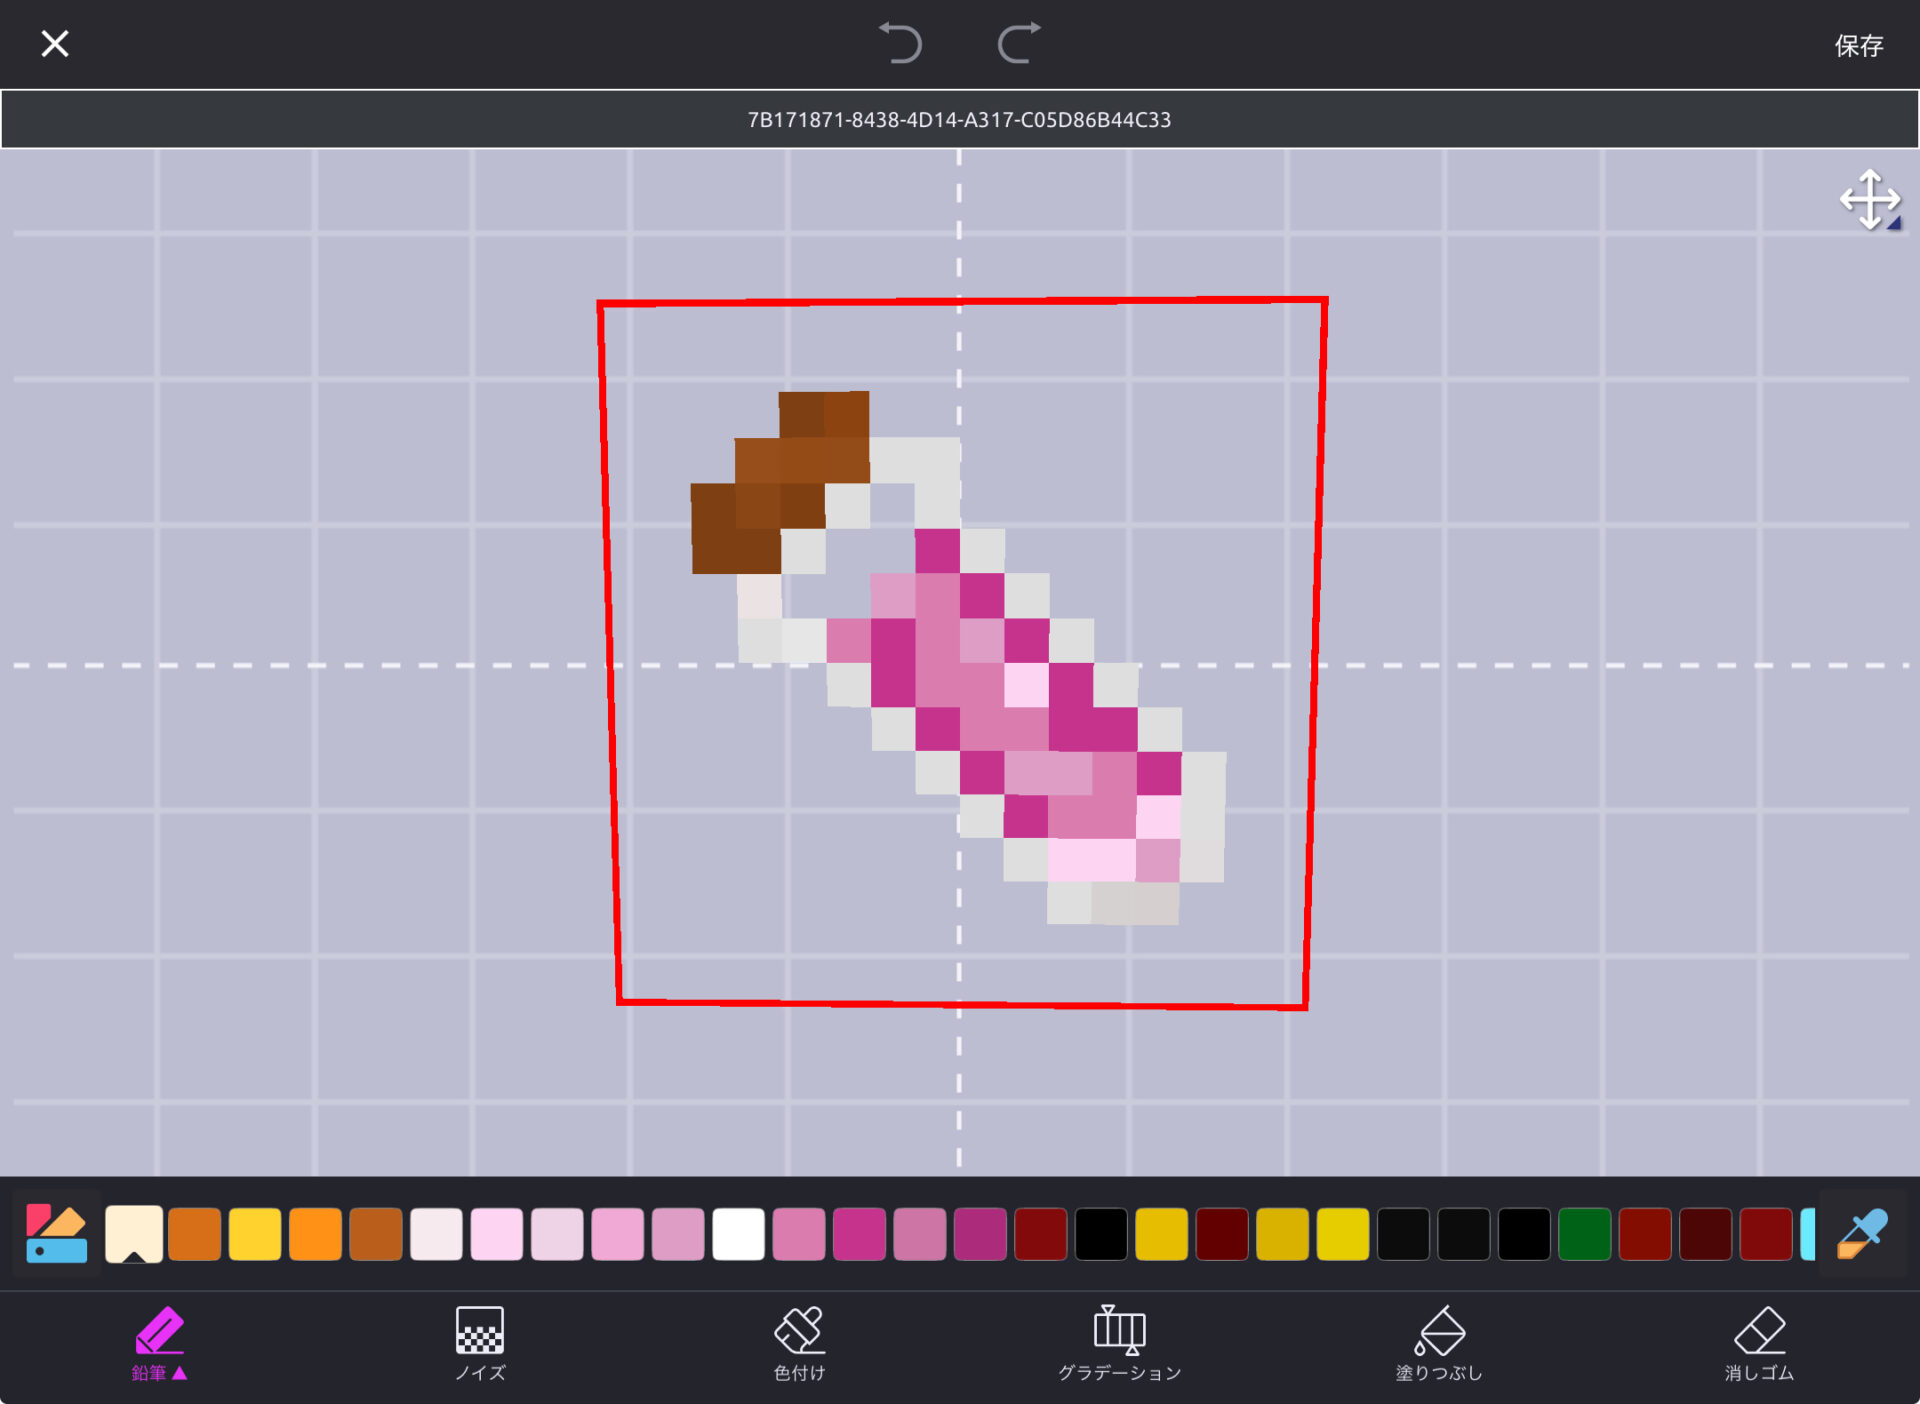Choose the green color swatch
The image size is (1920, 1404).
point(1584,1234)
